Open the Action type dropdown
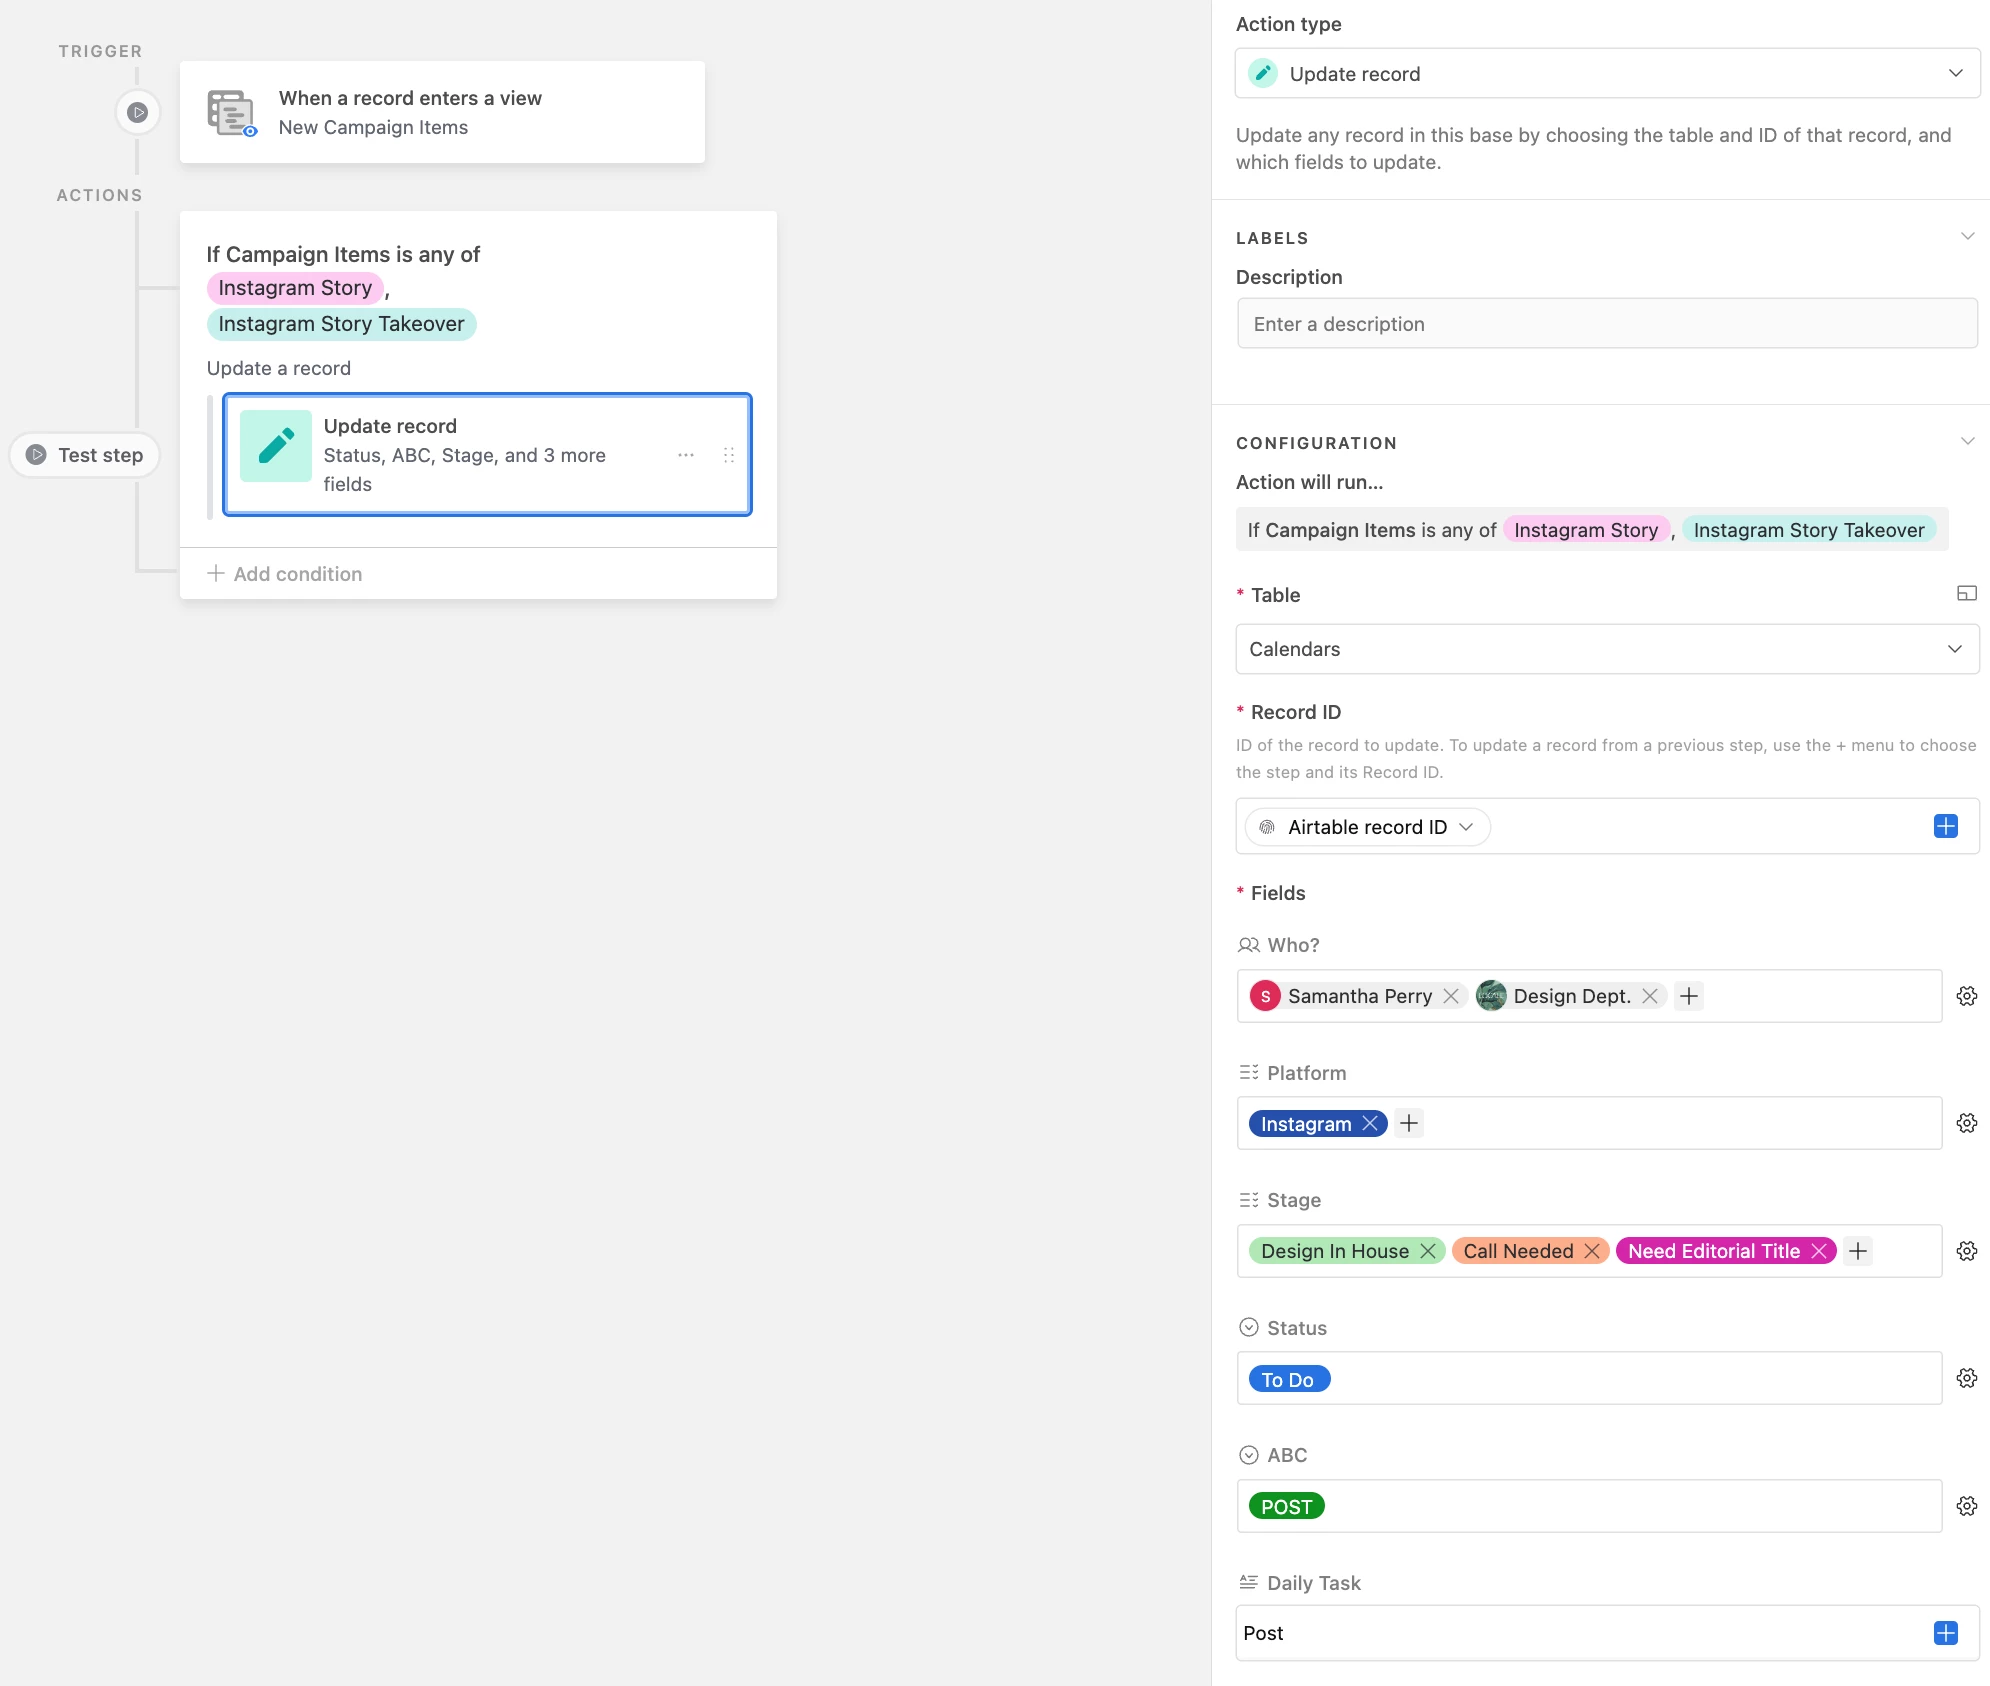The image size is (1990, 1686). tap(1607, 74)
